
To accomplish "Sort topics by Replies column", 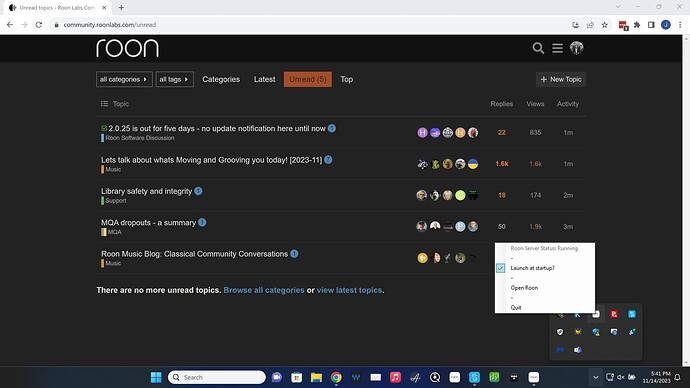I will (502, 104).
